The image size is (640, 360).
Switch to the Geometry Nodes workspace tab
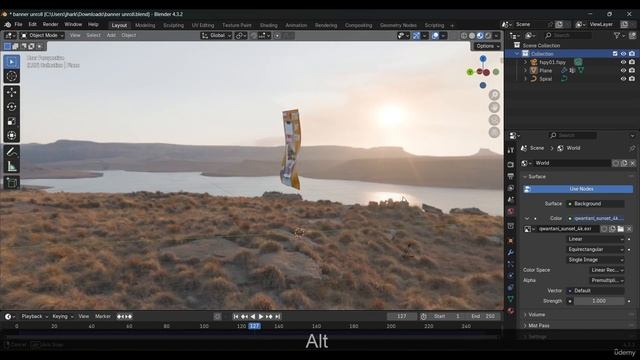click(398, 25)
